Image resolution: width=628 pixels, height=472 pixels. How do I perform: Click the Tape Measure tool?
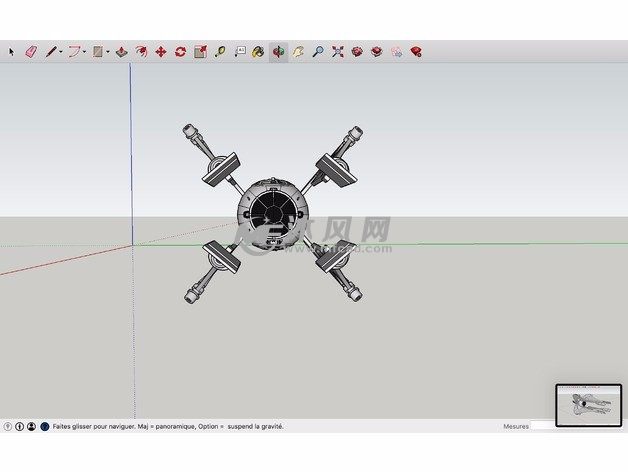point(219,51)
